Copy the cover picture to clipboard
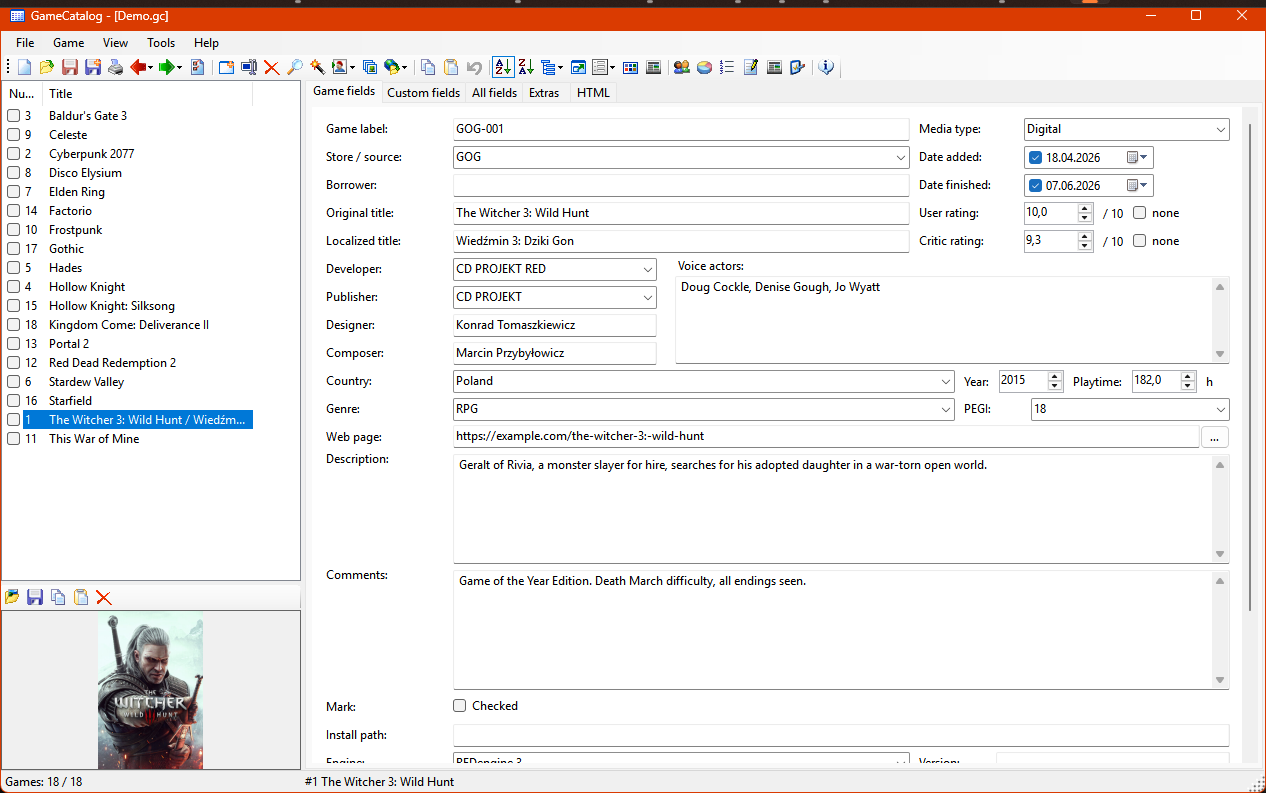 click(58, 597)
